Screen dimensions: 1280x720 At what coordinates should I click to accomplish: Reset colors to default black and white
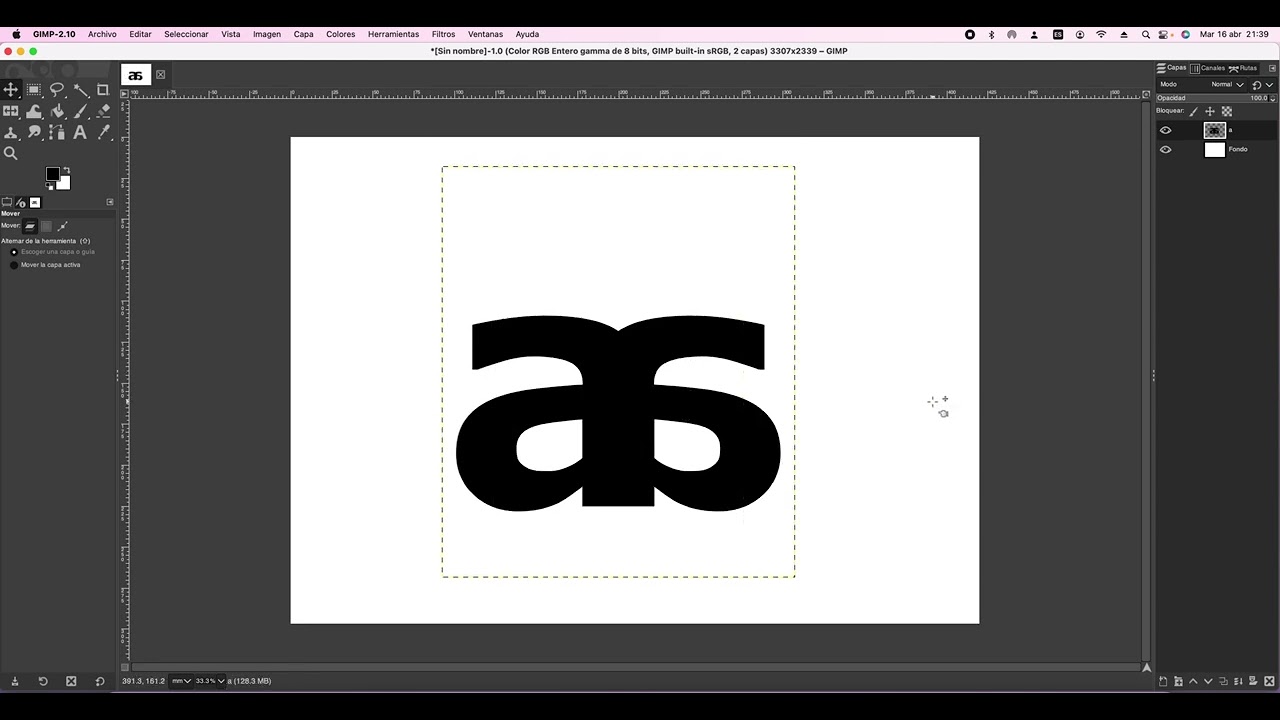[x=48, y=187]
